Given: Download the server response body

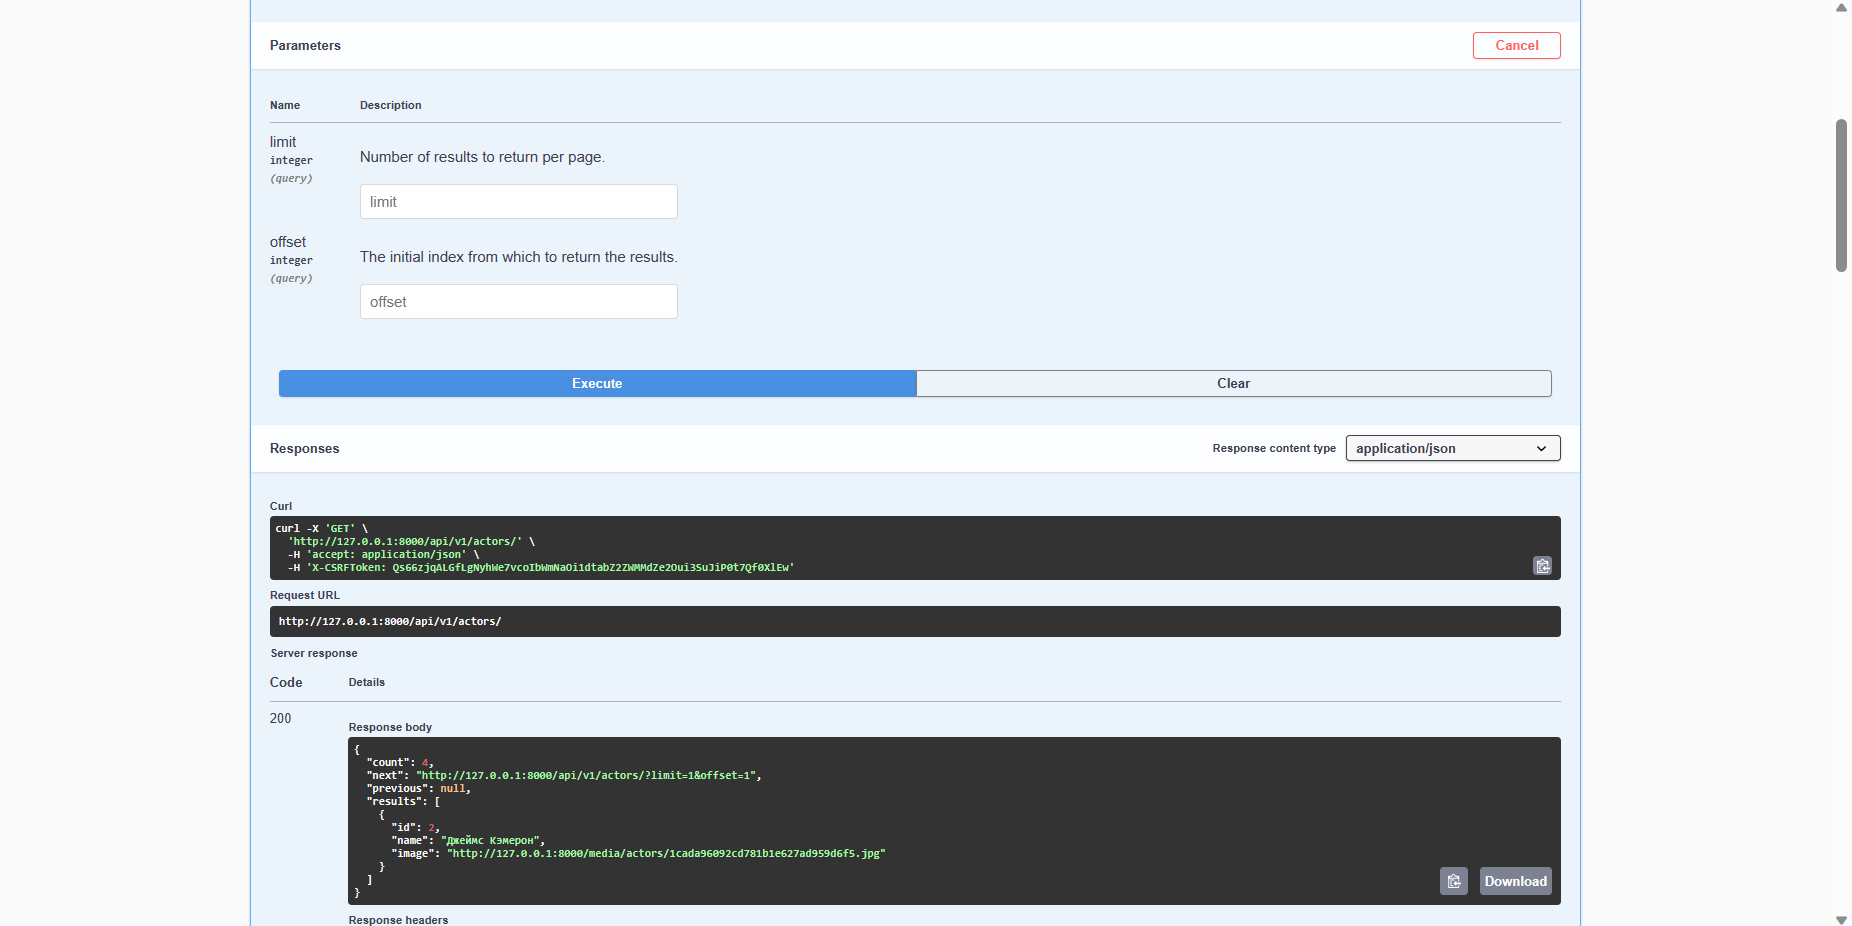Looking at the screenshot, I should [x=1515, y=881].
